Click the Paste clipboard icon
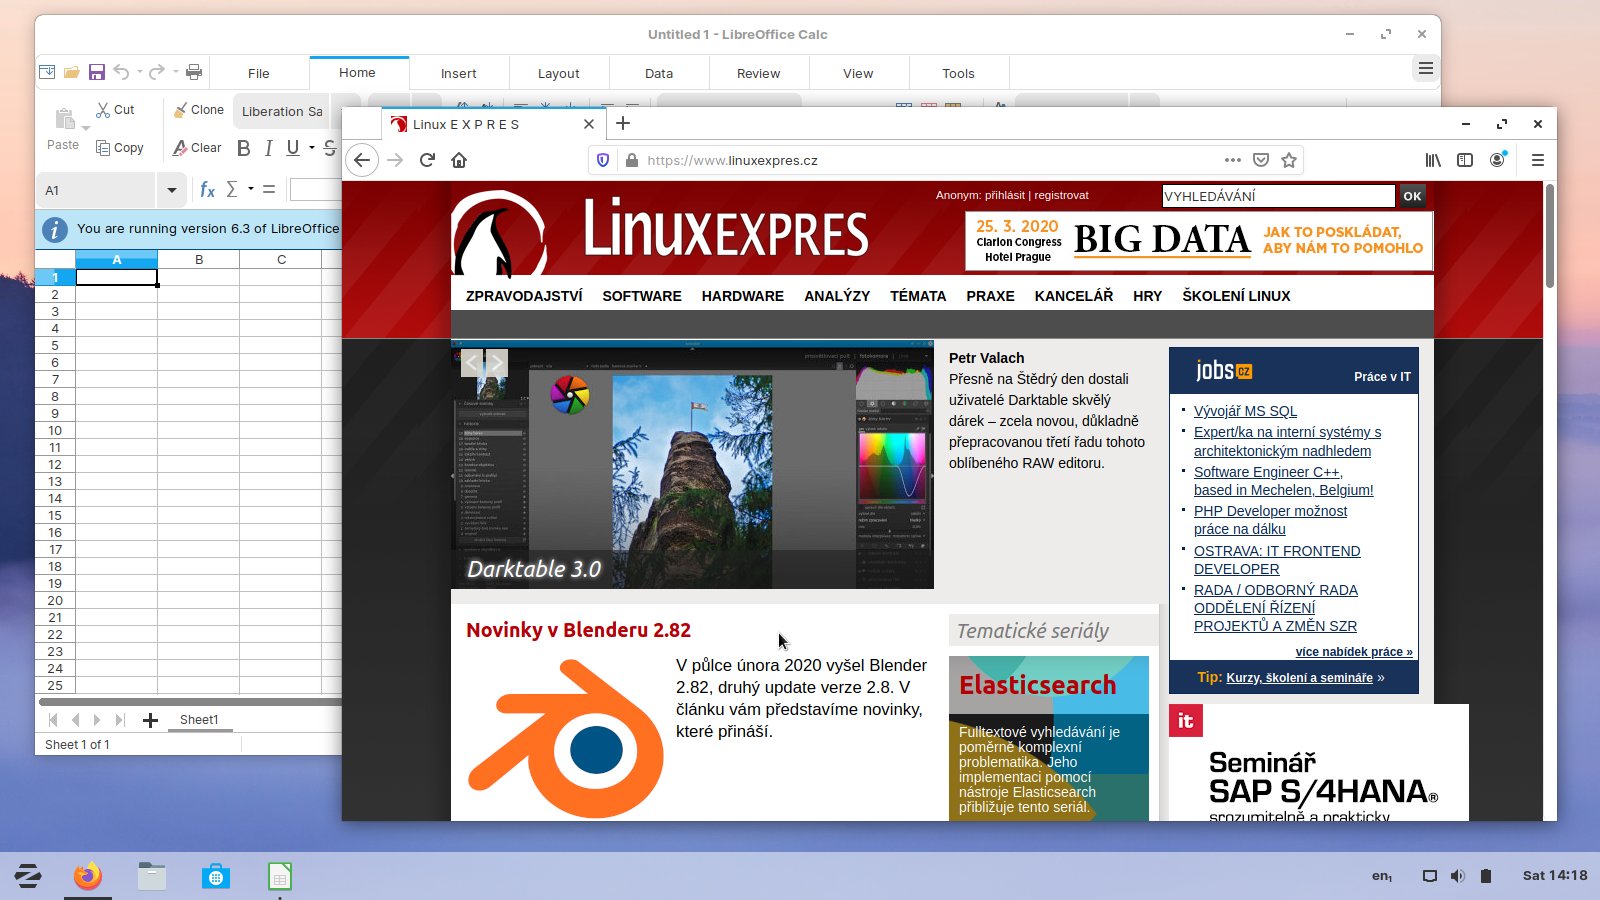1600x900 pixels. (64, 118)
